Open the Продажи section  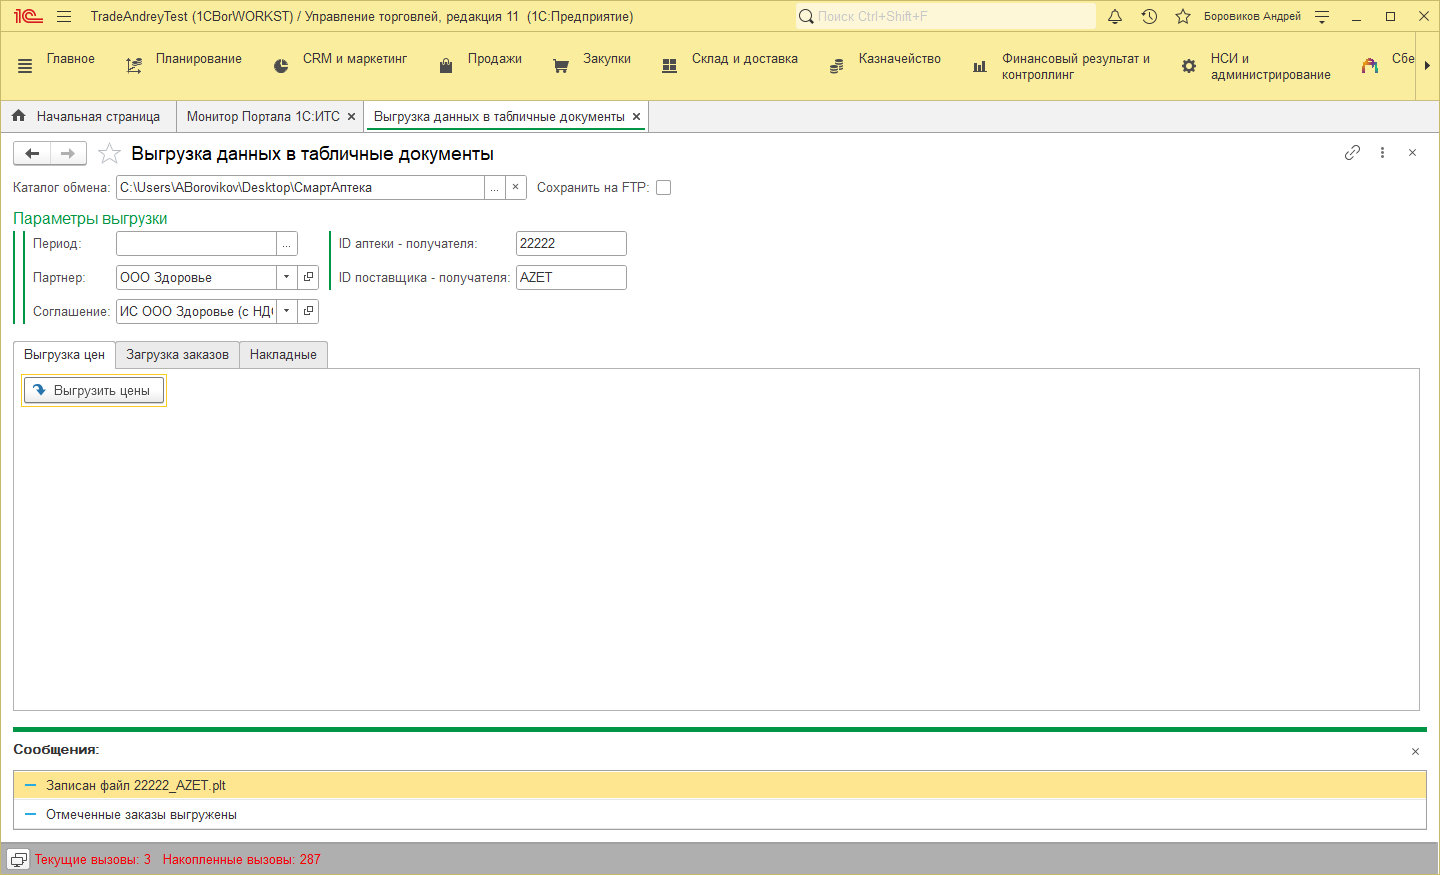click(494, 59)
